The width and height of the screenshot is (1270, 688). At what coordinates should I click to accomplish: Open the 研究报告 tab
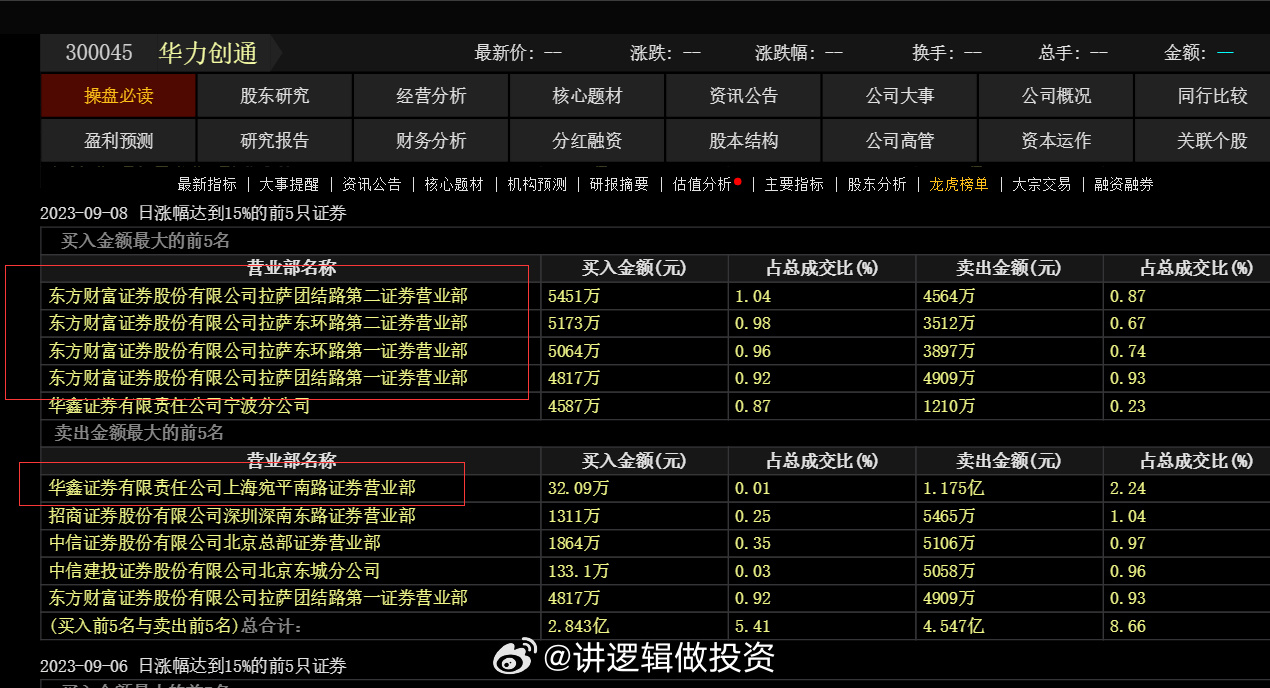click(275, 141)
